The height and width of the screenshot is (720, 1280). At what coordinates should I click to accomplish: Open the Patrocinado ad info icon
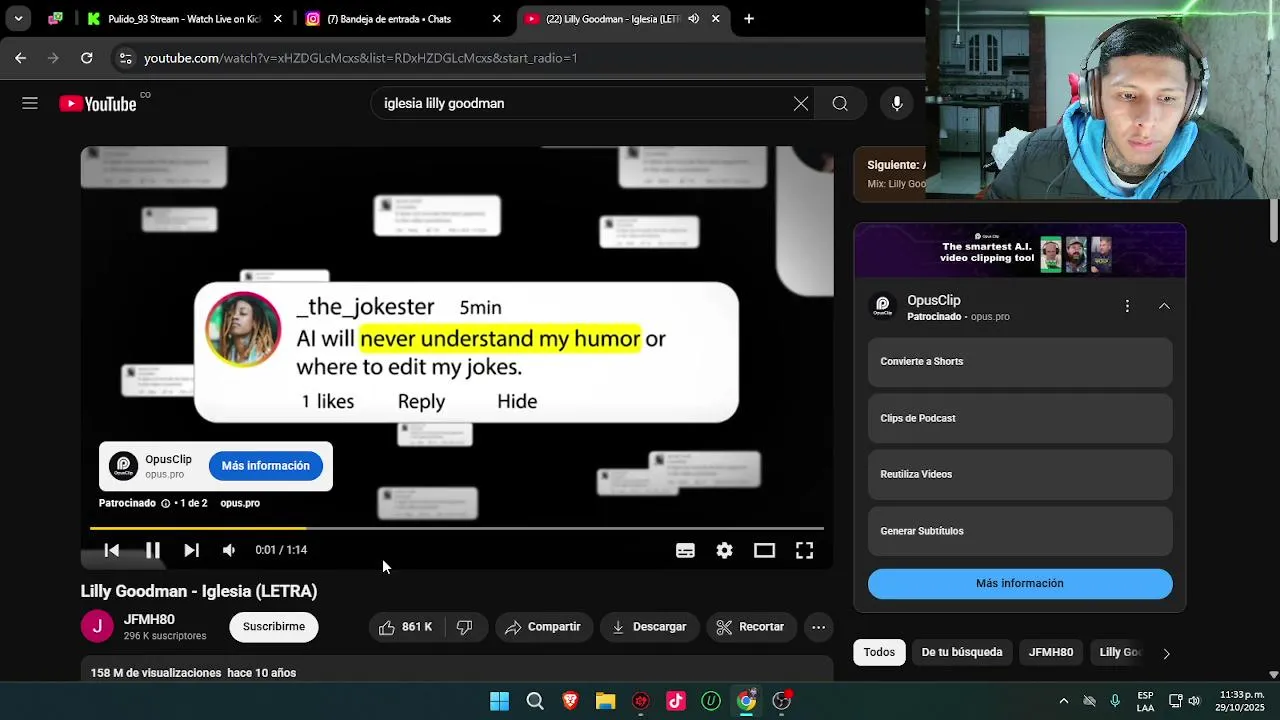coord(165,503)
